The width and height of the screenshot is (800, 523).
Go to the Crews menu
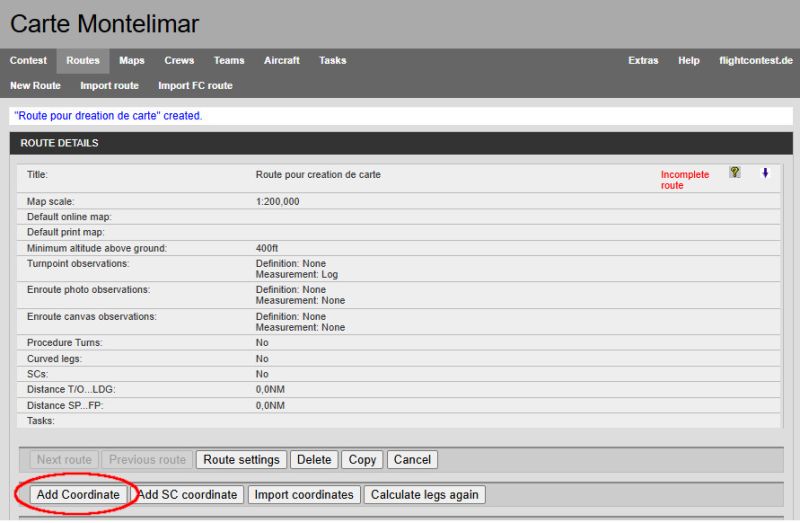pyautogui.click(x=179, y=61)
